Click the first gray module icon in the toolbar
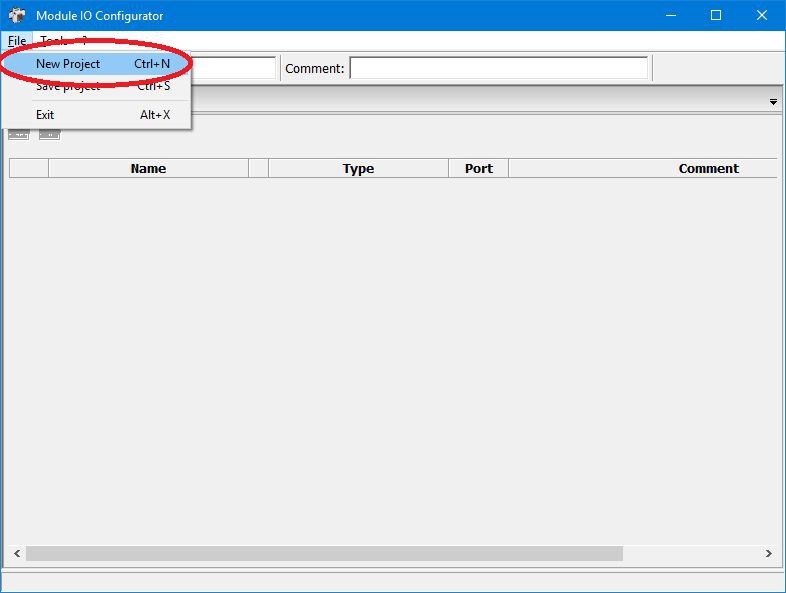Screen dimensions: 786x593 point(19,134)
